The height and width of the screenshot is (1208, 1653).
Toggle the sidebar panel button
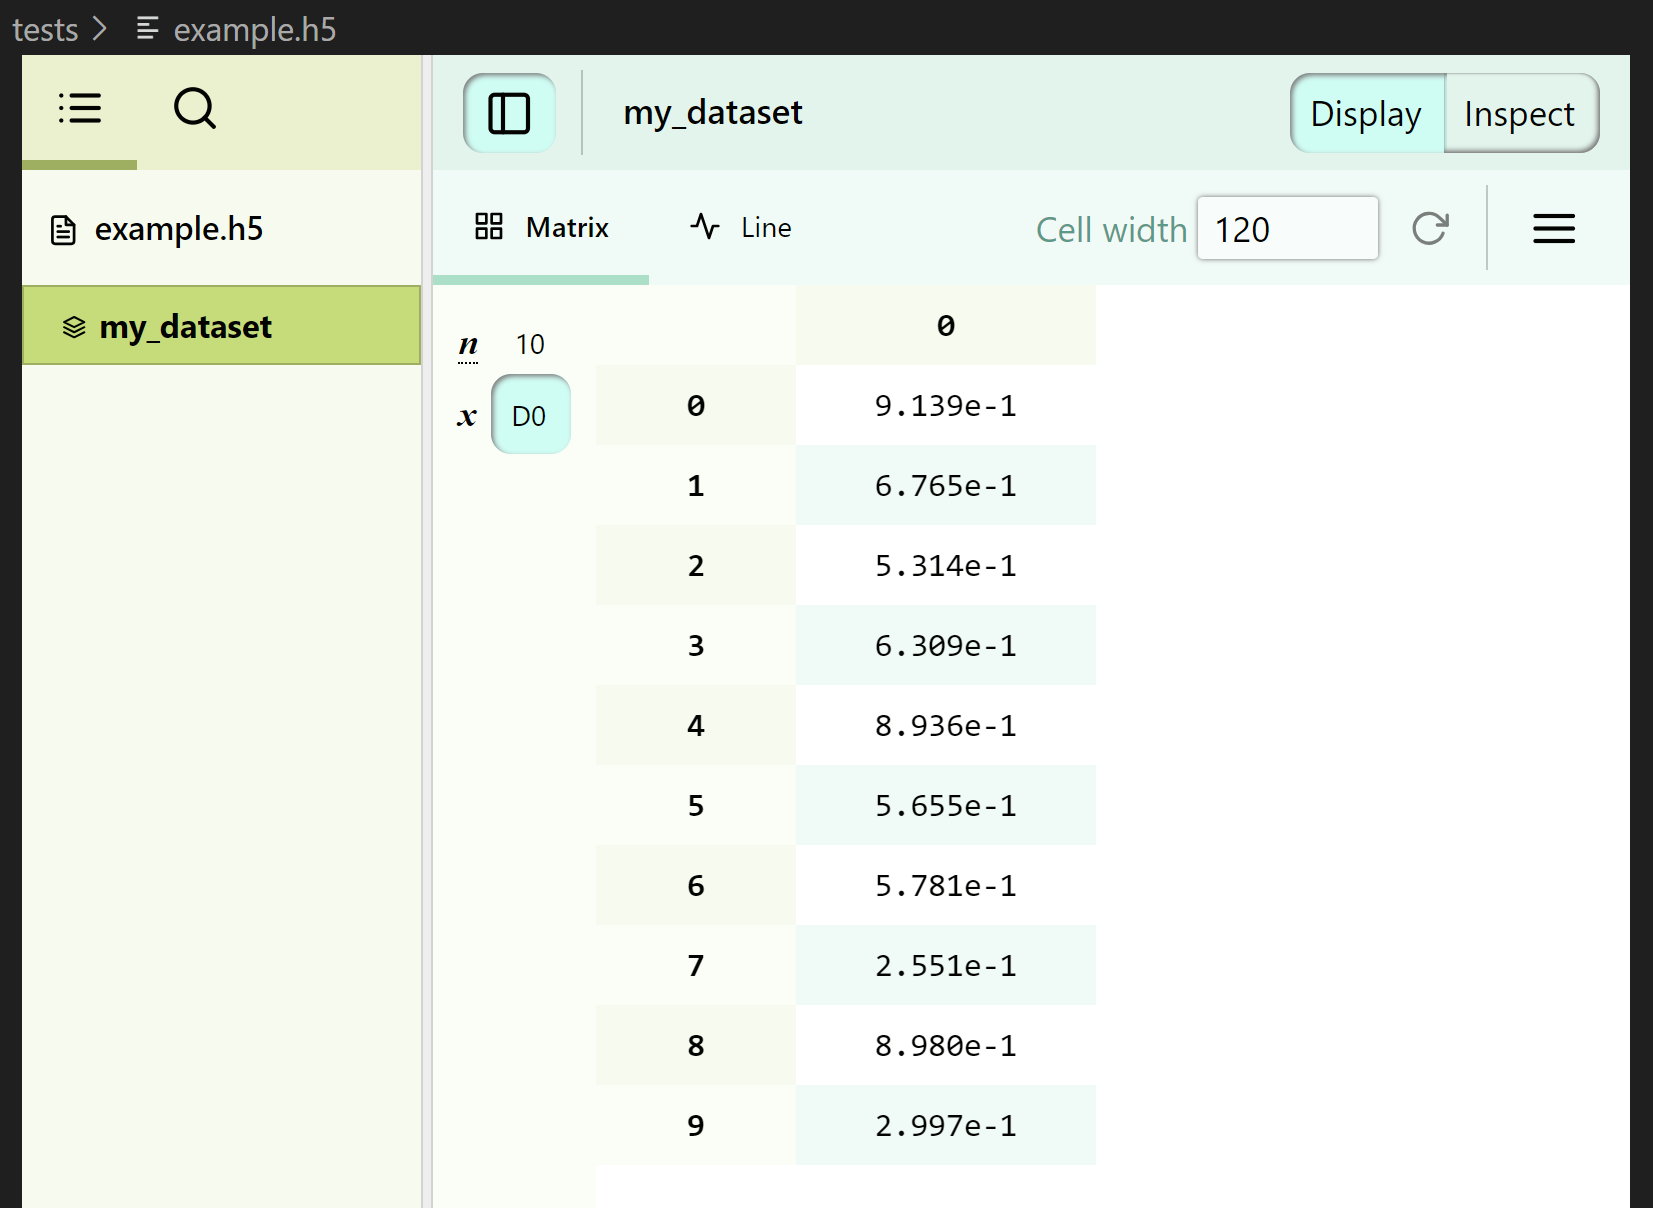[x=509, y=113]
